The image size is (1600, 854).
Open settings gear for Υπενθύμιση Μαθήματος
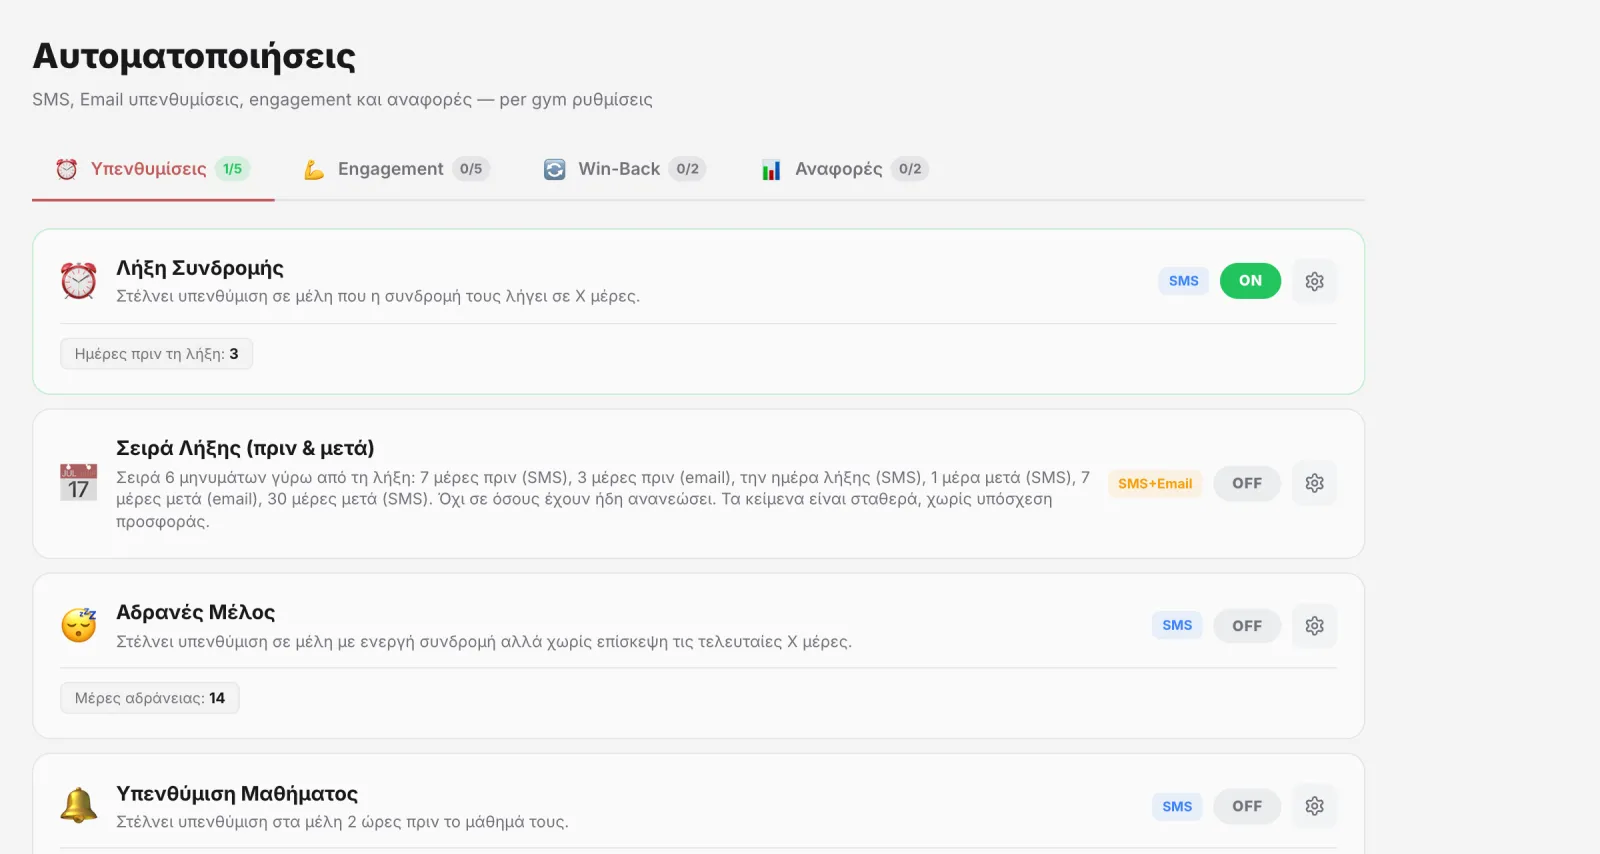coord(1314,806)
